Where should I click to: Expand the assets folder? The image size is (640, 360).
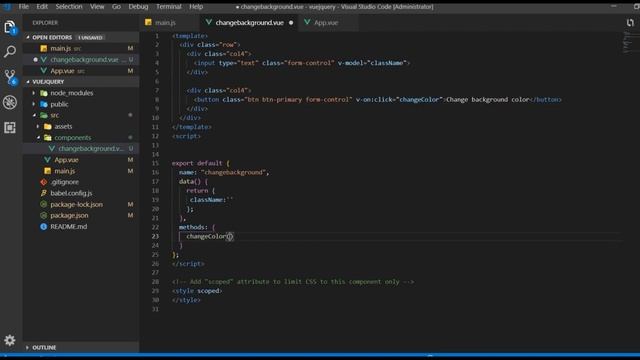(38, 127)
